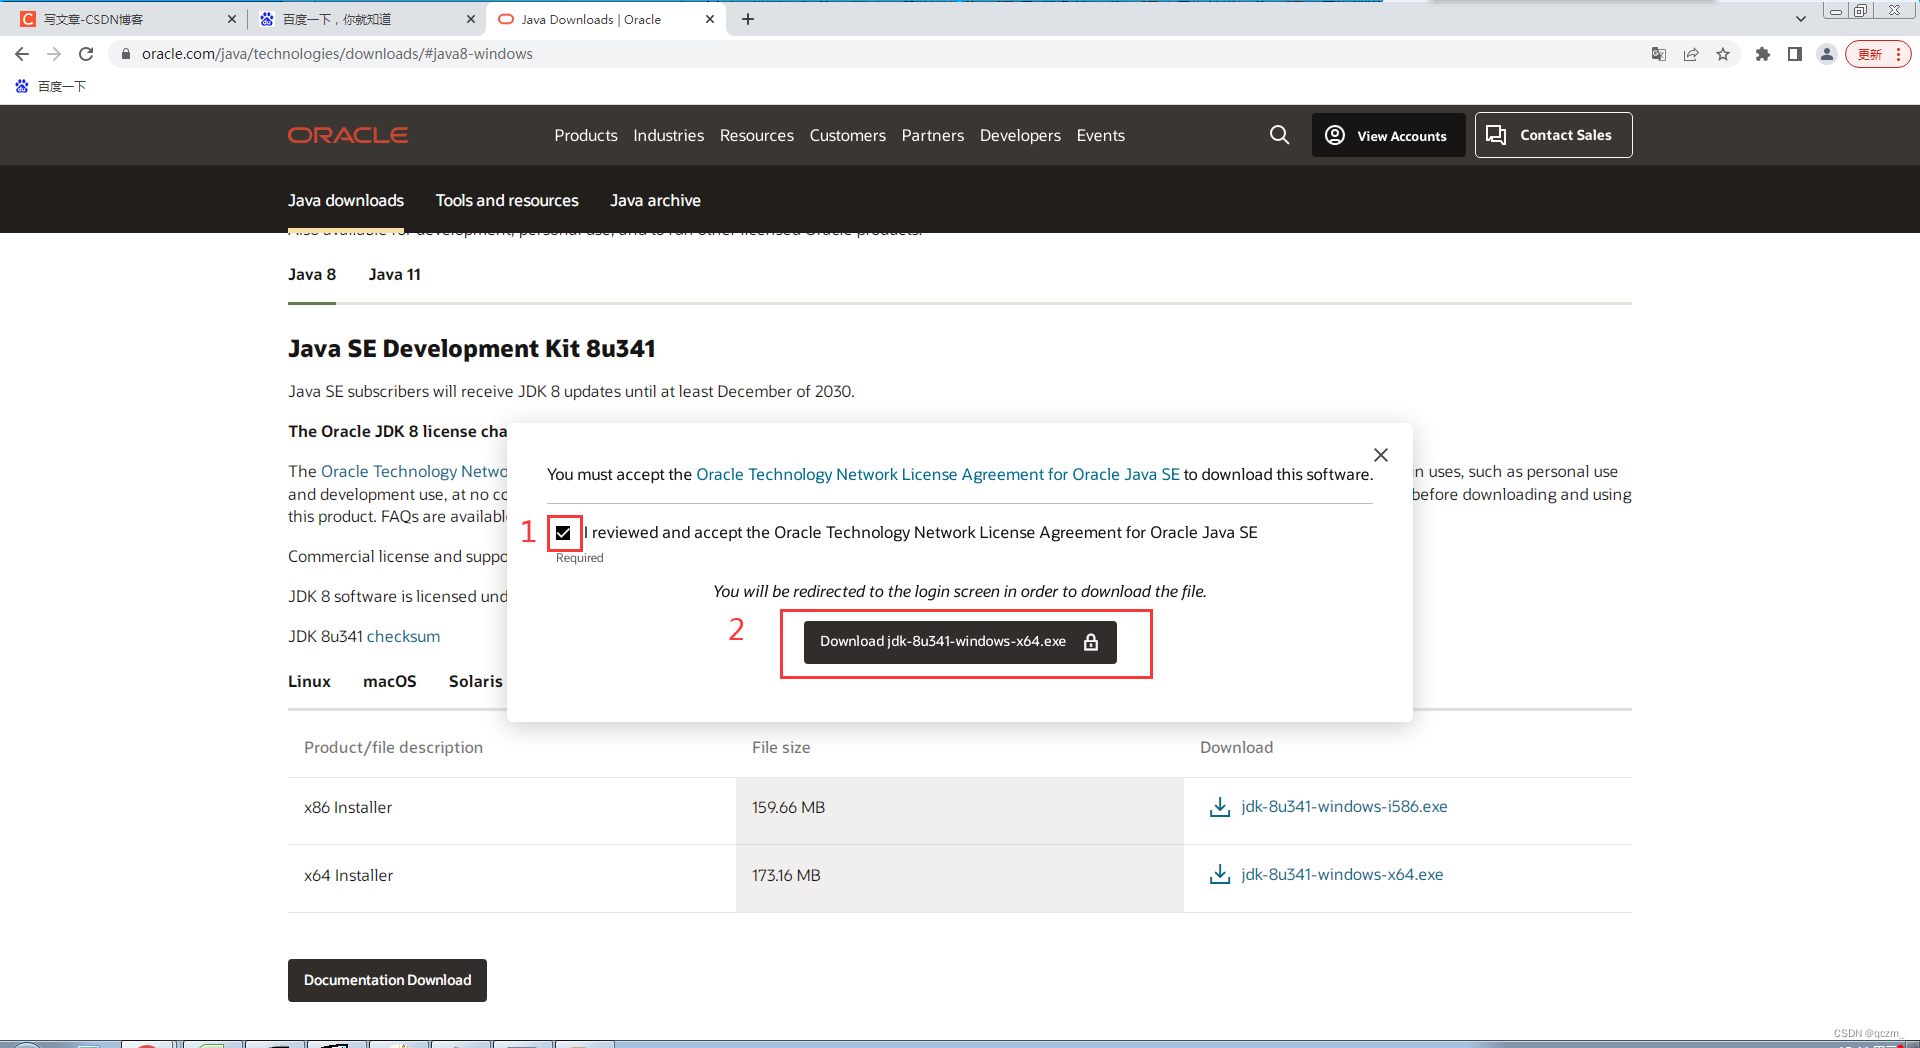The width and height of the screenshot is (1920, 1048).
Task: Open the Developers menu
Action: tap(1020, 135)
